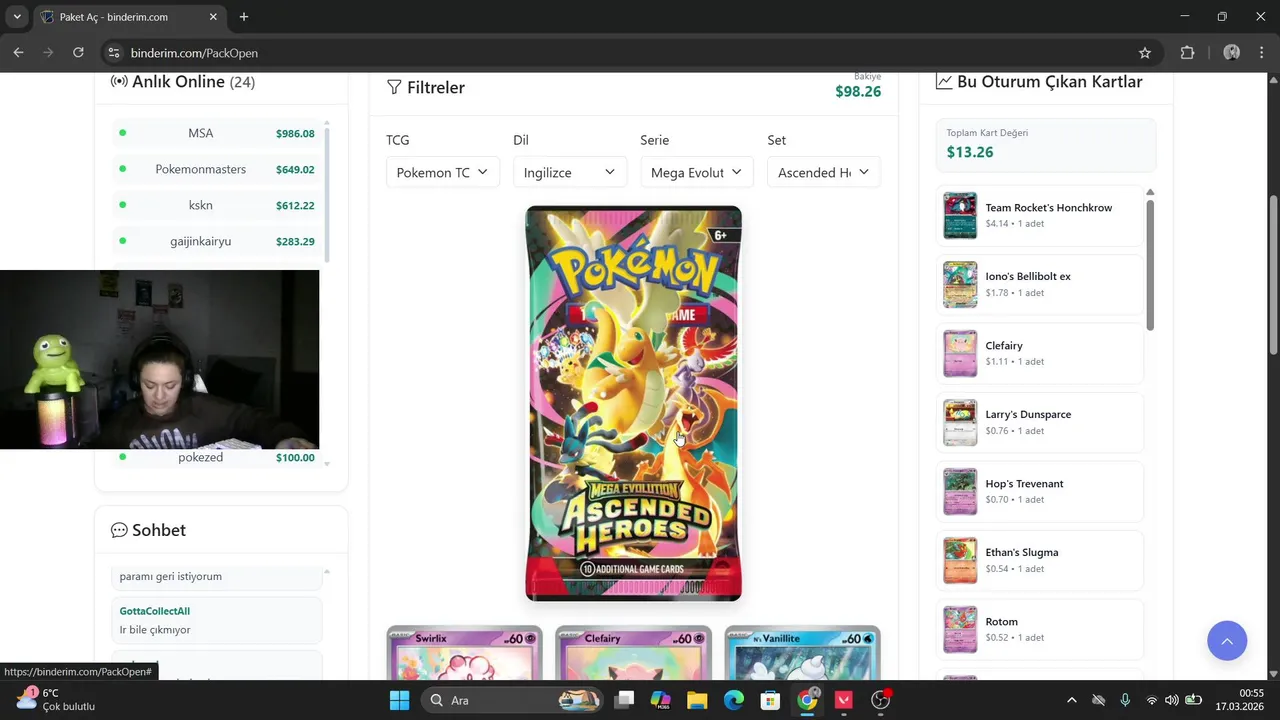The width and height of the screenshot is (1280, 720).
Task: Open the Dil dropdown showing Ingilizce
Action: 569,172
